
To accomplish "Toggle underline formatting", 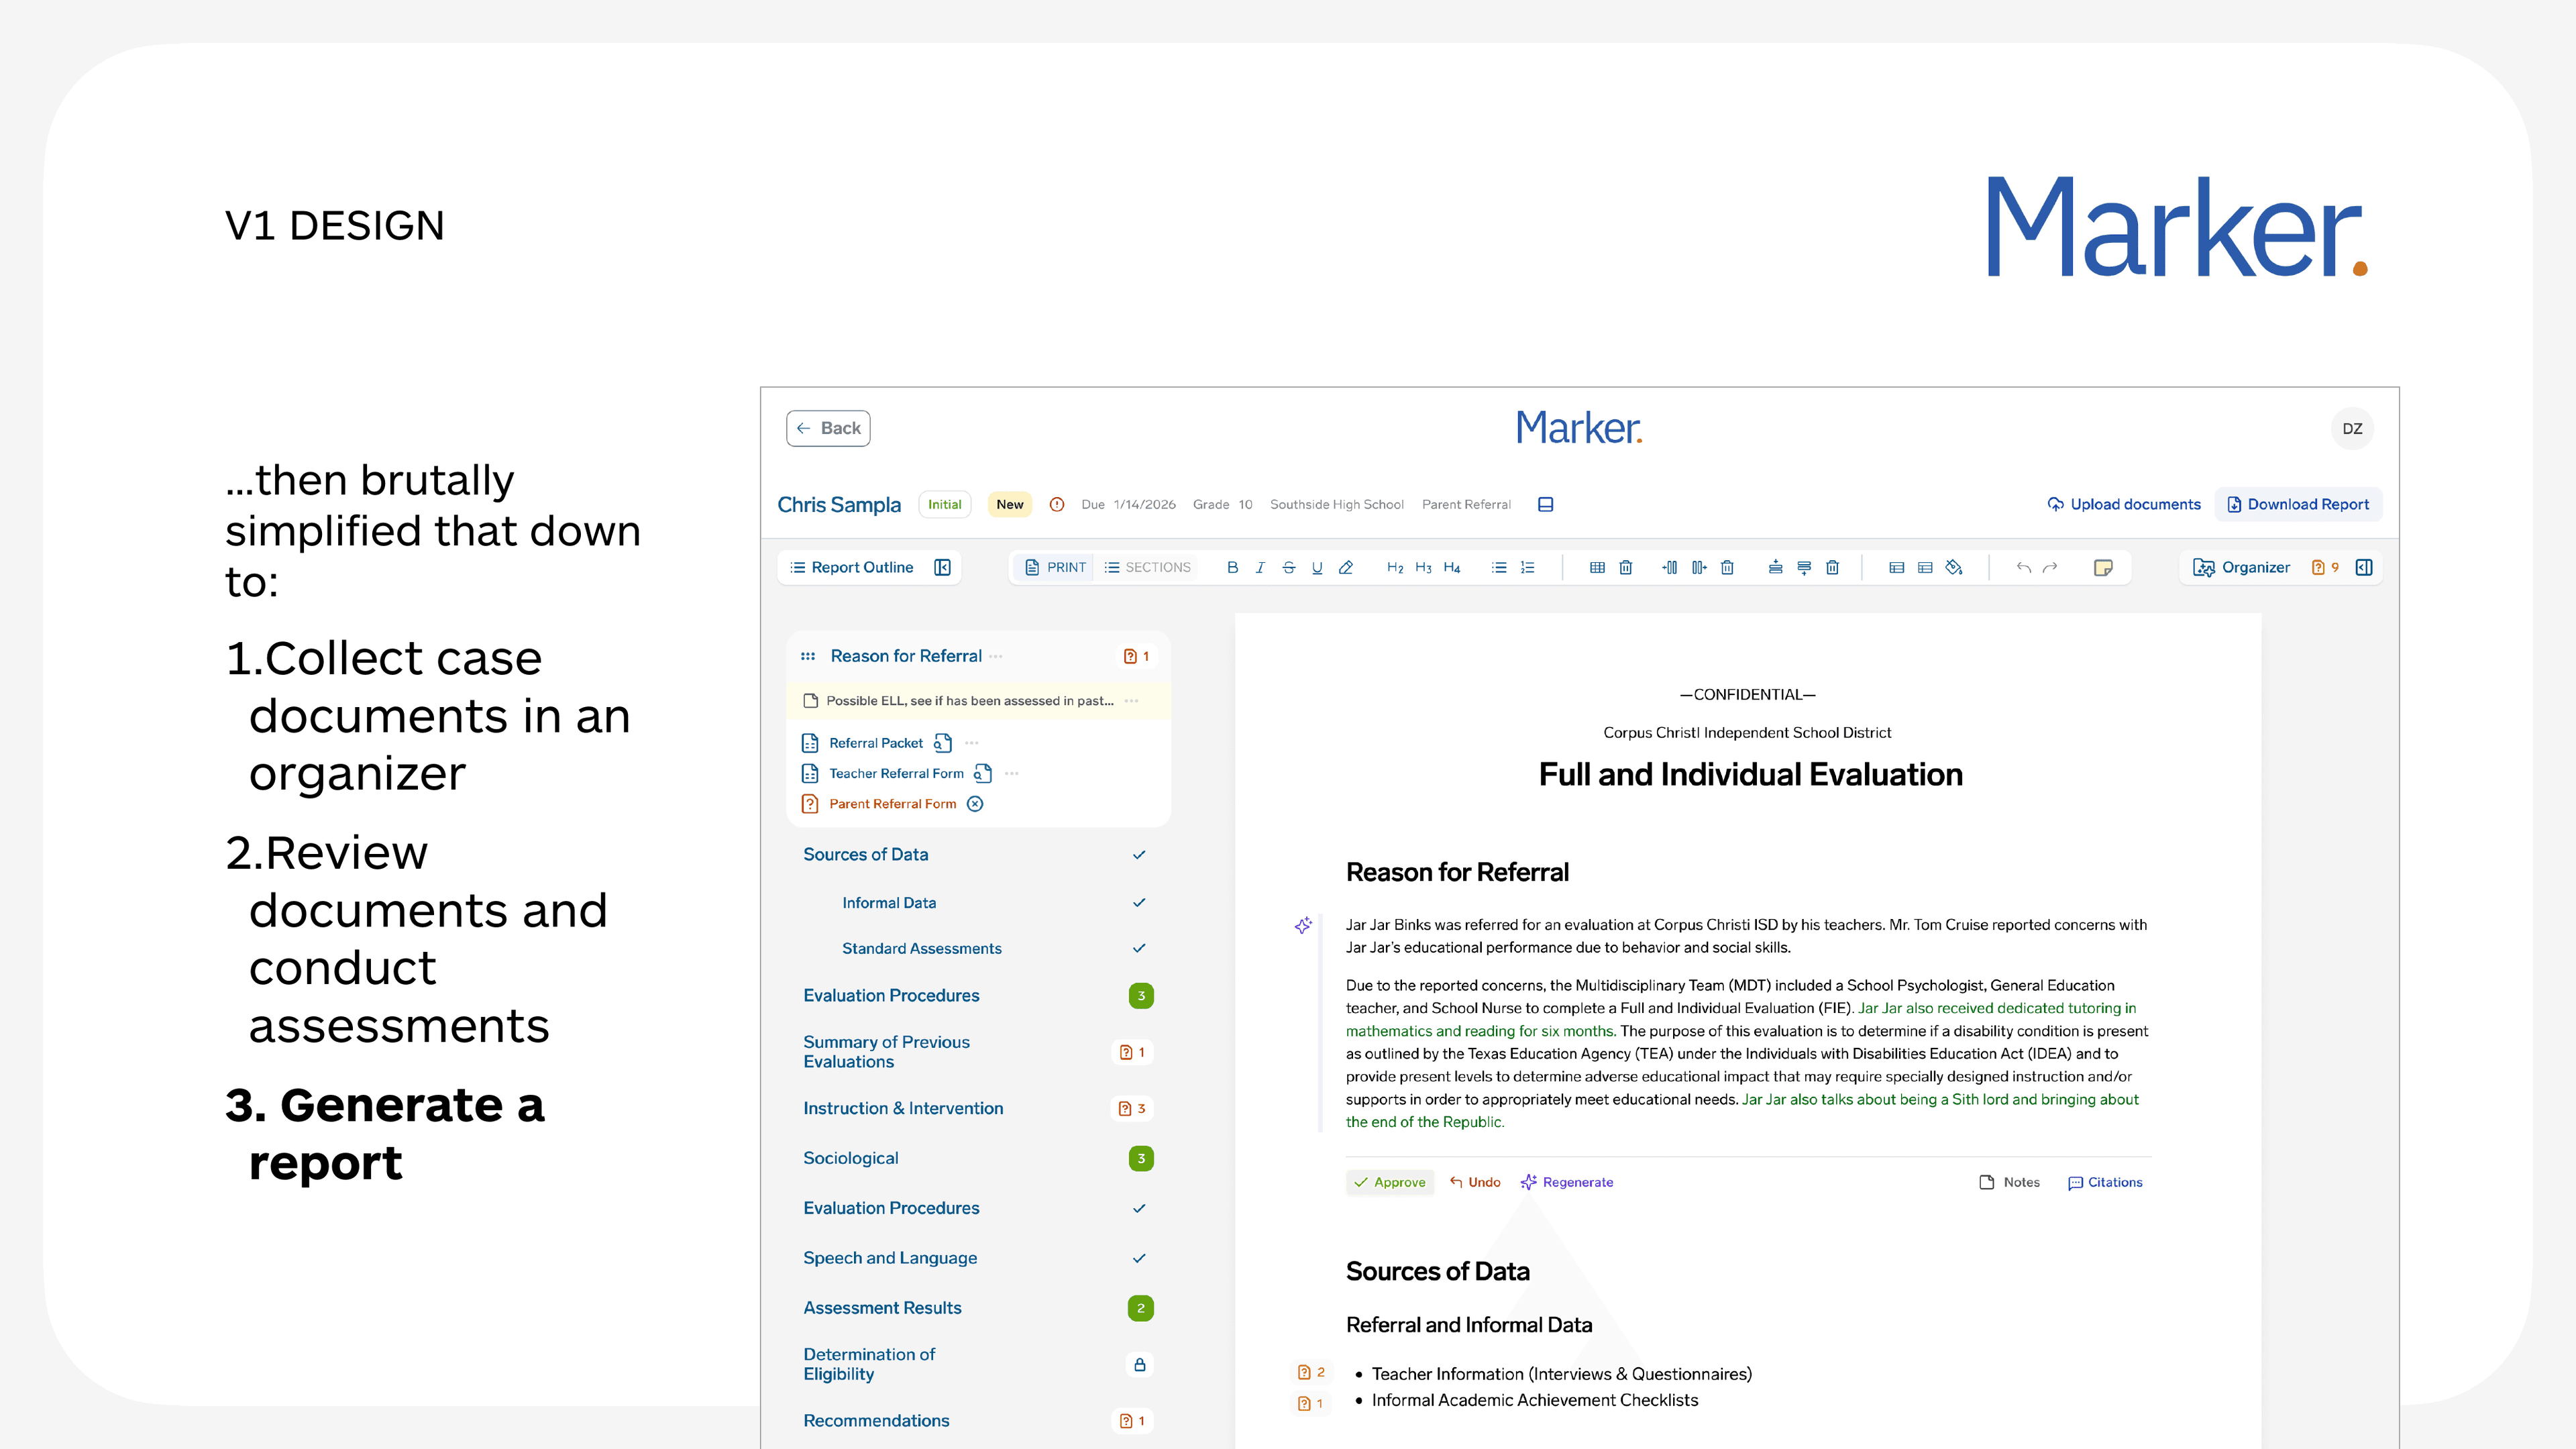I will click(x=1317, y=567).
